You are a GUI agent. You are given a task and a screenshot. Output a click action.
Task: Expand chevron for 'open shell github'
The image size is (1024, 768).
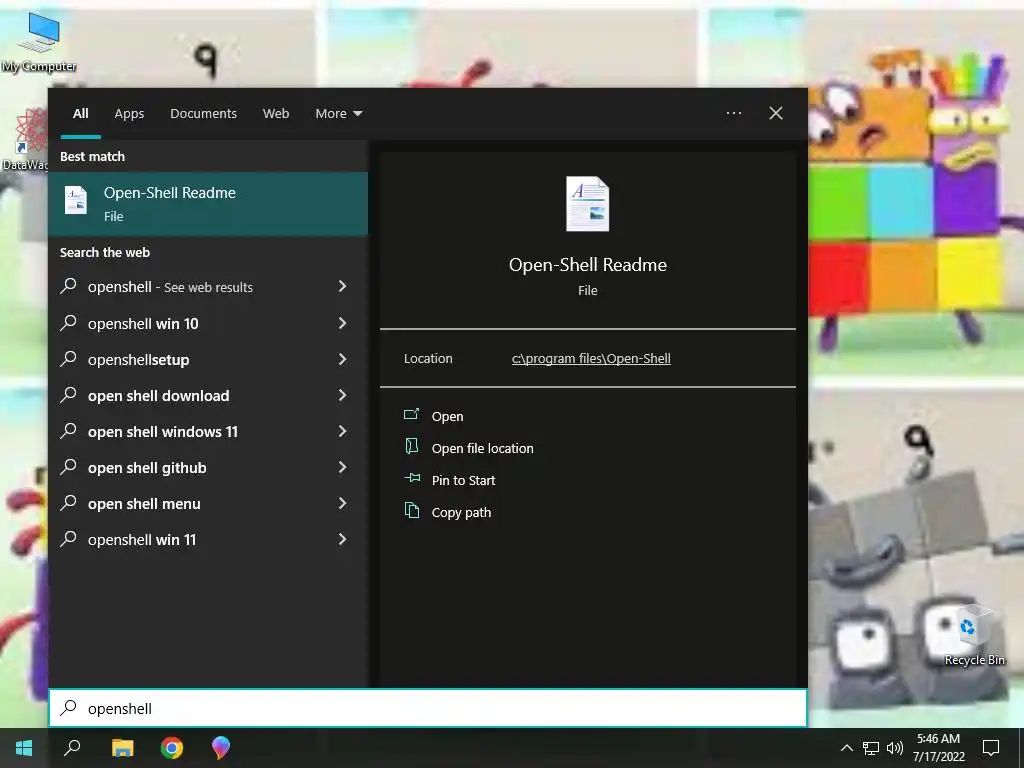click(342, 466)
